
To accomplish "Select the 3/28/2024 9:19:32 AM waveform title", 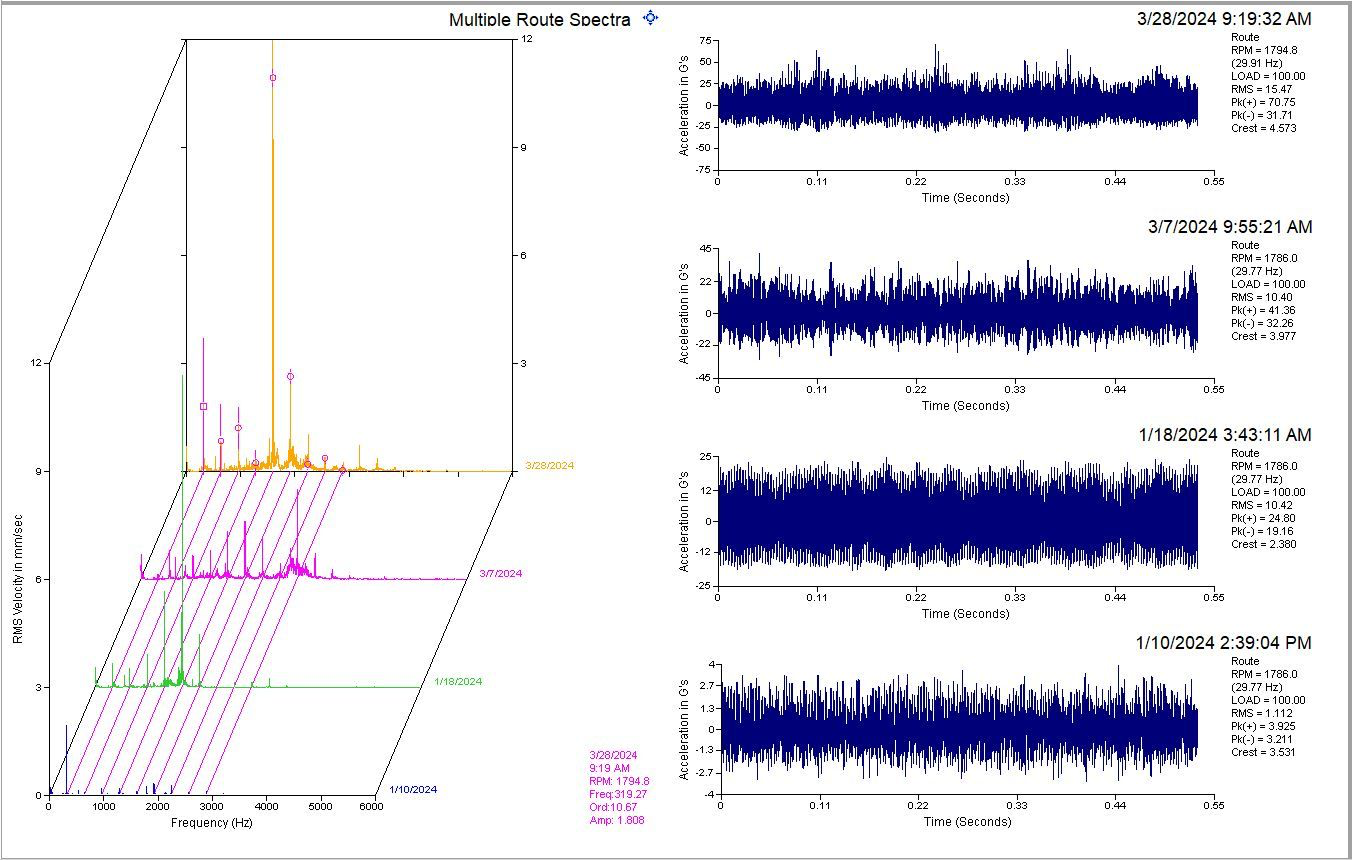I will pos(1224,18).
